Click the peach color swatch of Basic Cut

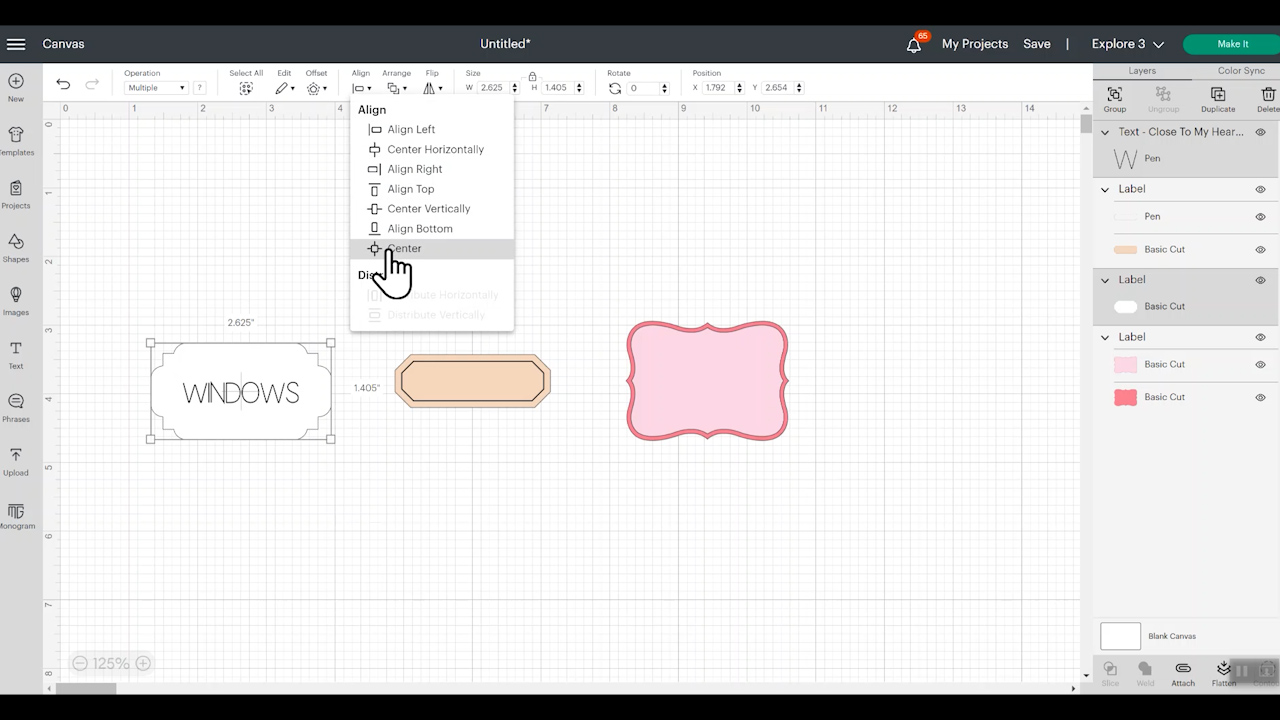(x=1125, y=250)
